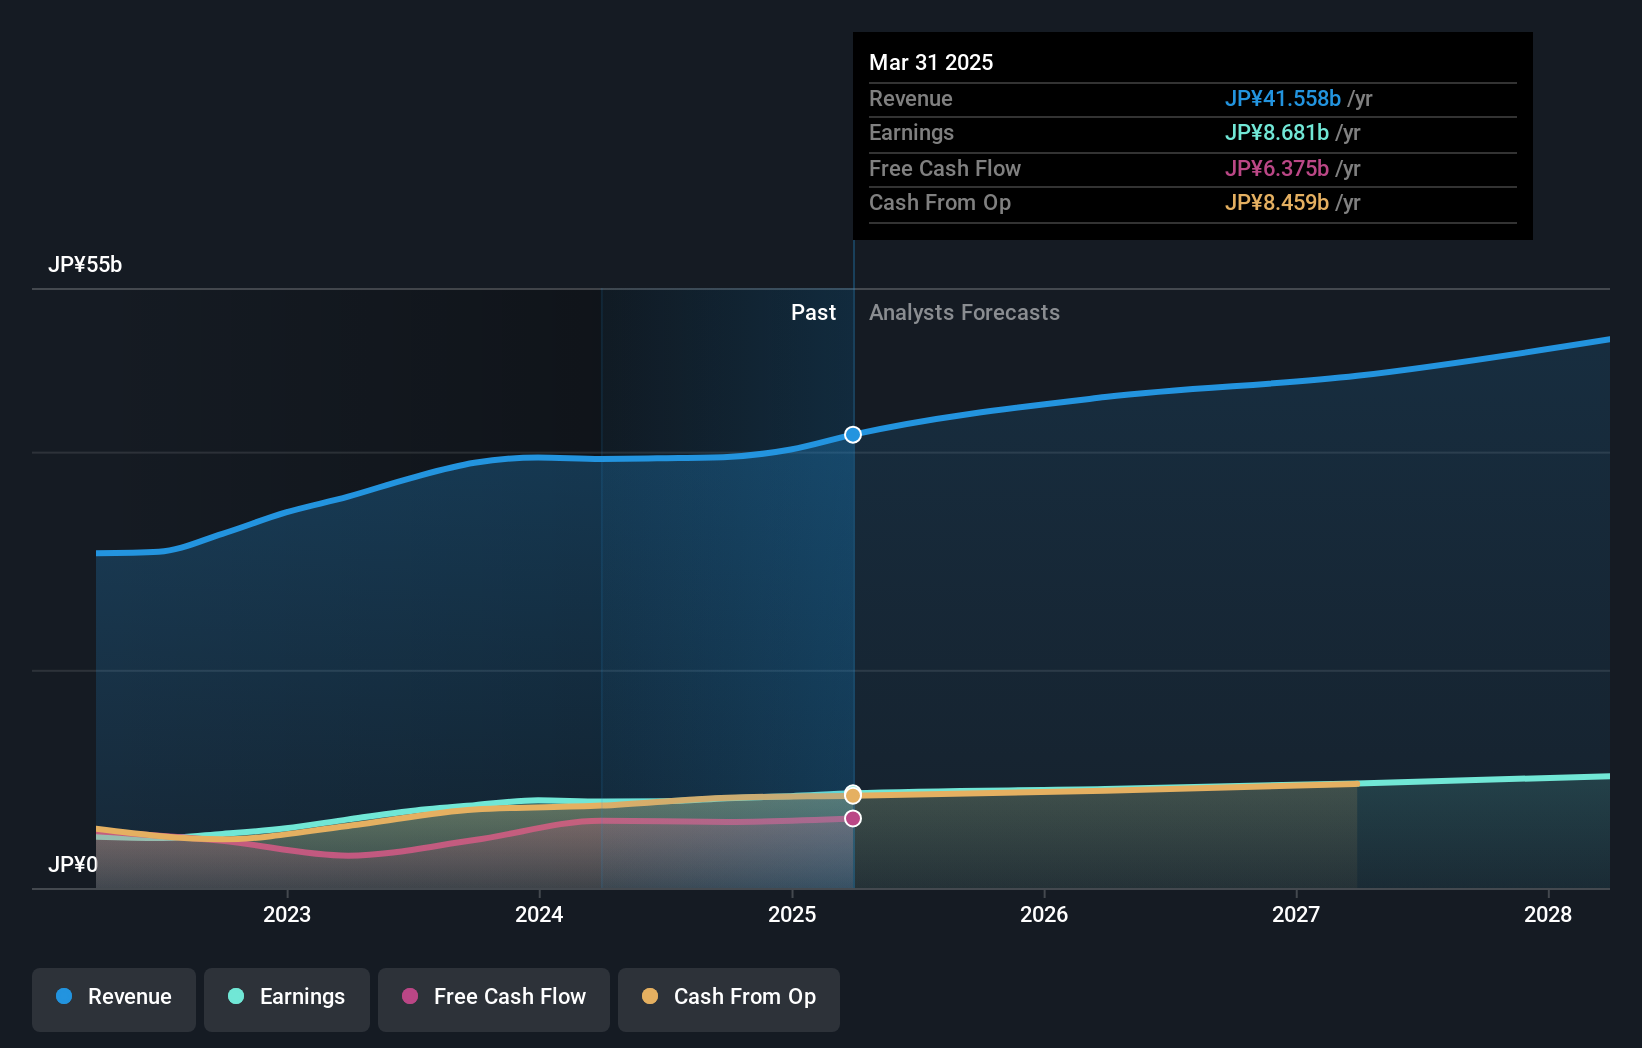Screen dimensions: 1642x1048
Task: Click the teal Earnings legend dot
Action: pos(236,996)
